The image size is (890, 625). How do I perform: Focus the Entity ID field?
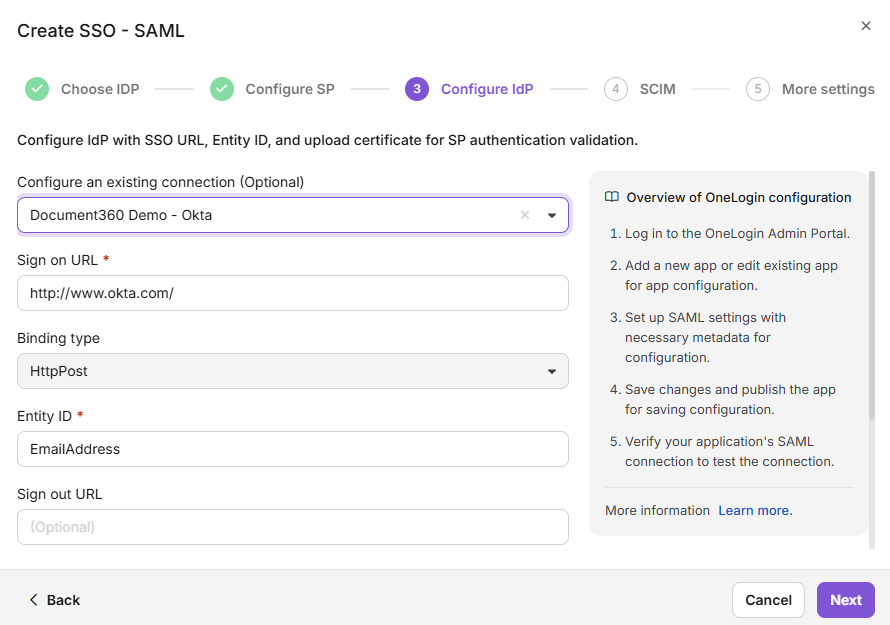[x=293, y=449]
